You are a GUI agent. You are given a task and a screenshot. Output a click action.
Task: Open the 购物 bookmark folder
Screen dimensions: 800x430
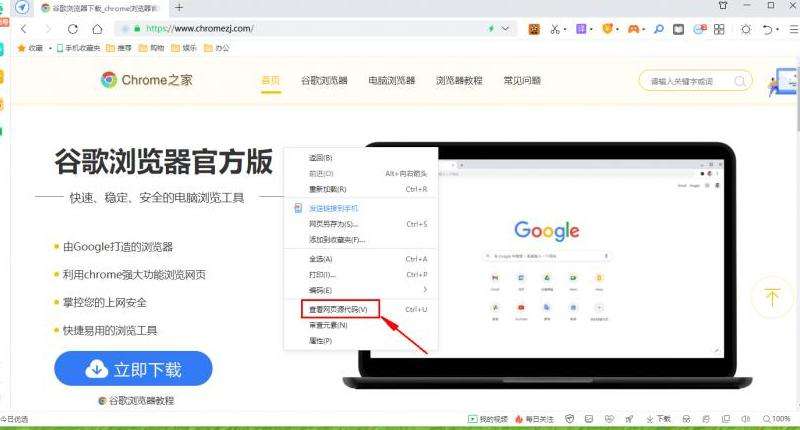point(152,48)
